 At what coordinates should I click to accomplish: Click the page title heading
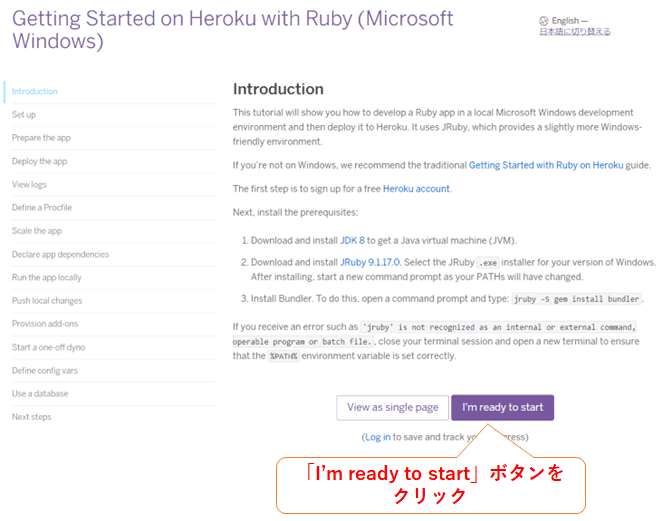tap(232, 30)
